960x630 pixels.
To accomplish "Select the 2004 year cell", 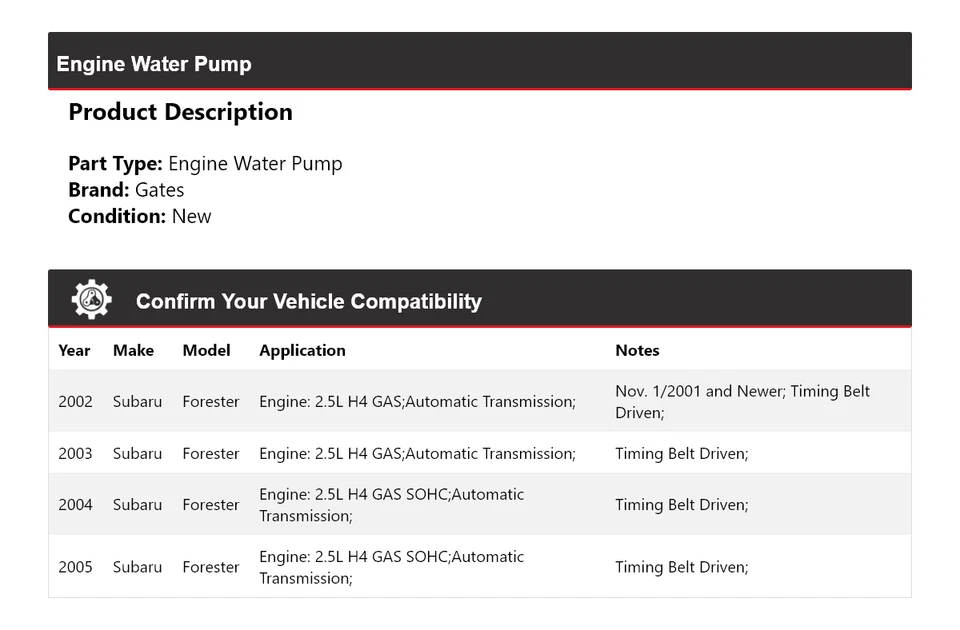I will pyautogui.click(x=75, y=505).
